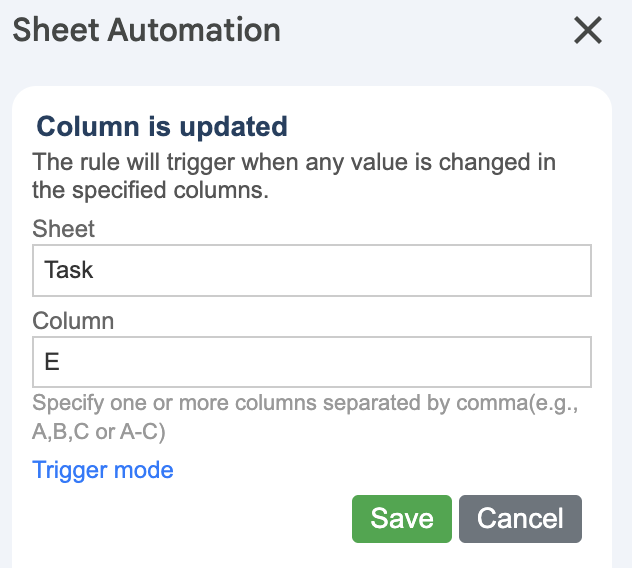Close the Sheet Automation panel

[x=588, y=31]
